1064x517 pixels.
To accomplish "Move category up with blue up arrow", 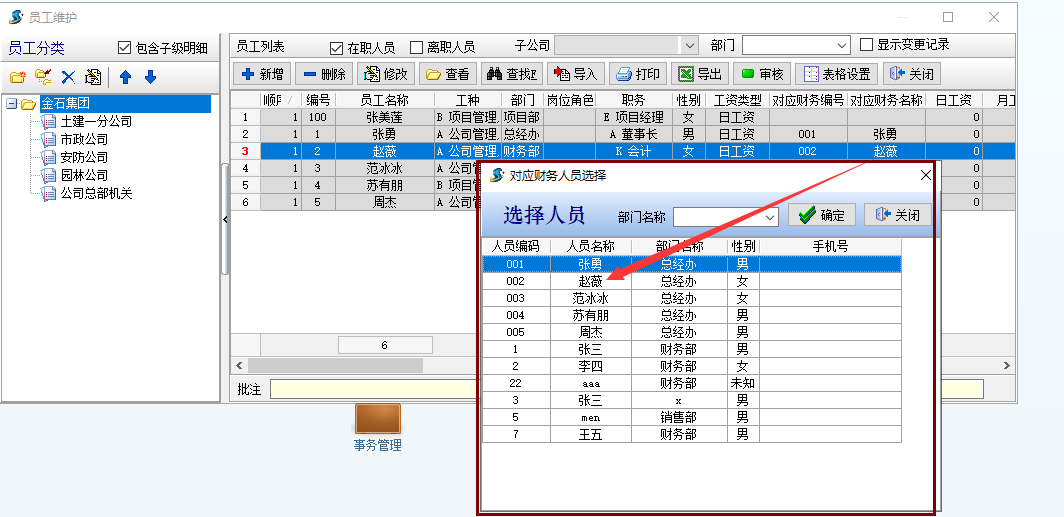I will click(125, 77).
